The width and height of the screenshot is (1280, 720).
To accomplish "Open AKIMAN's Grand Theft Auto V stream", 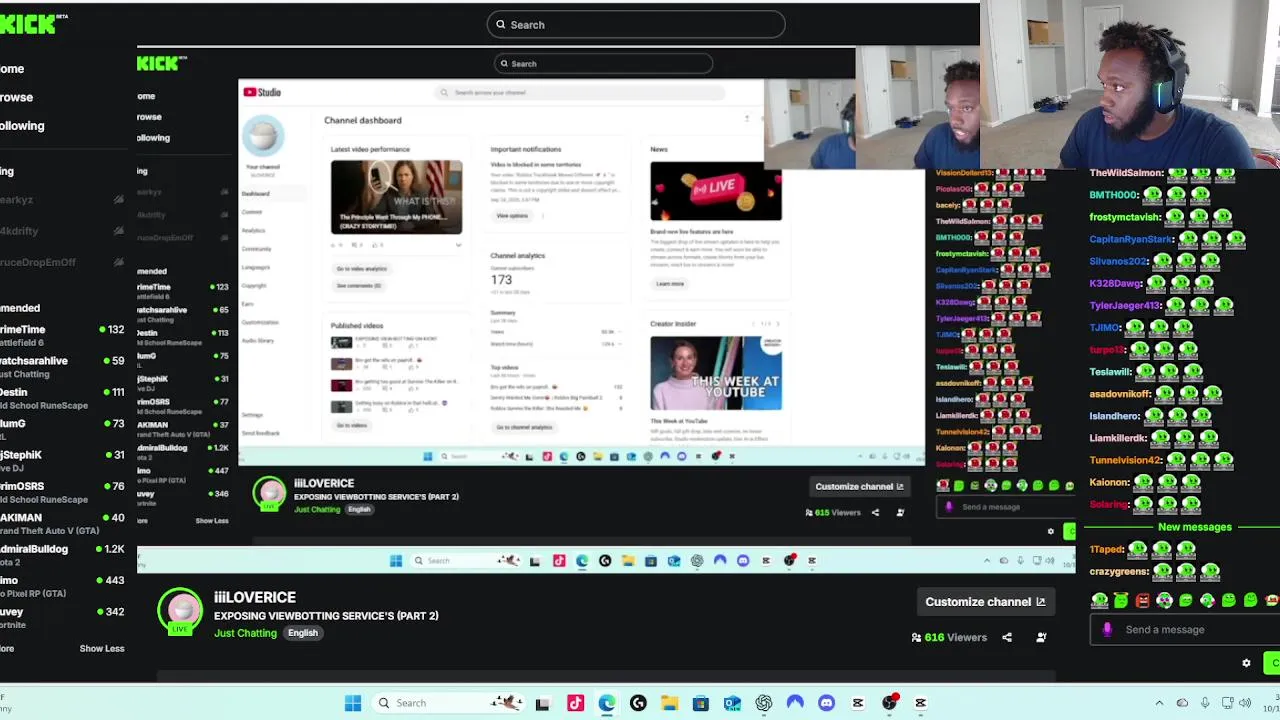I will point(62,524).
